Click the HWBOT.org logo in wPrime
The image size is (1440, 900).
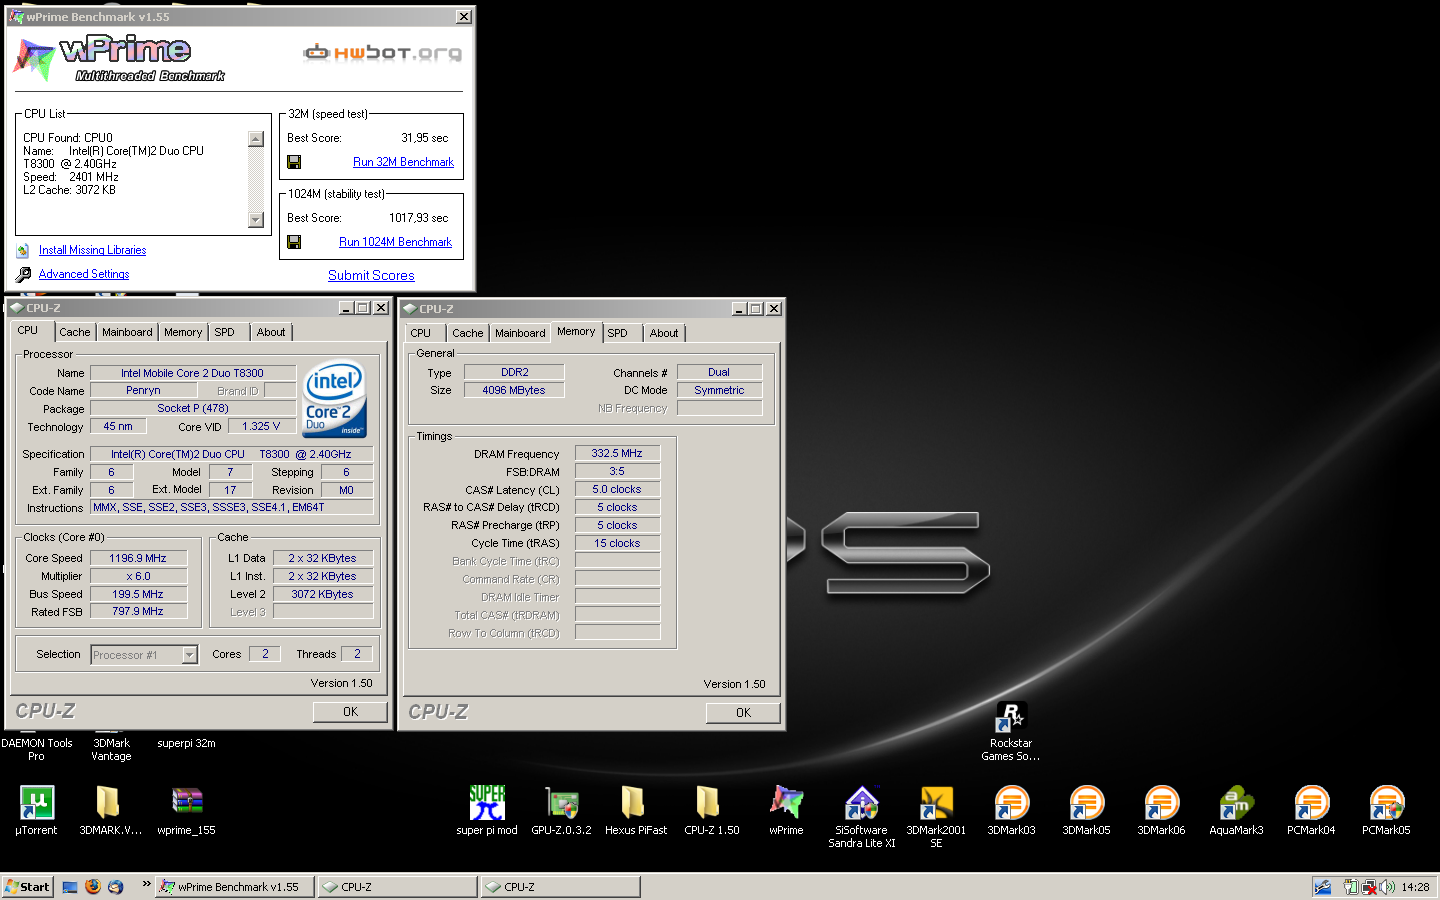(x=383, y=52)
